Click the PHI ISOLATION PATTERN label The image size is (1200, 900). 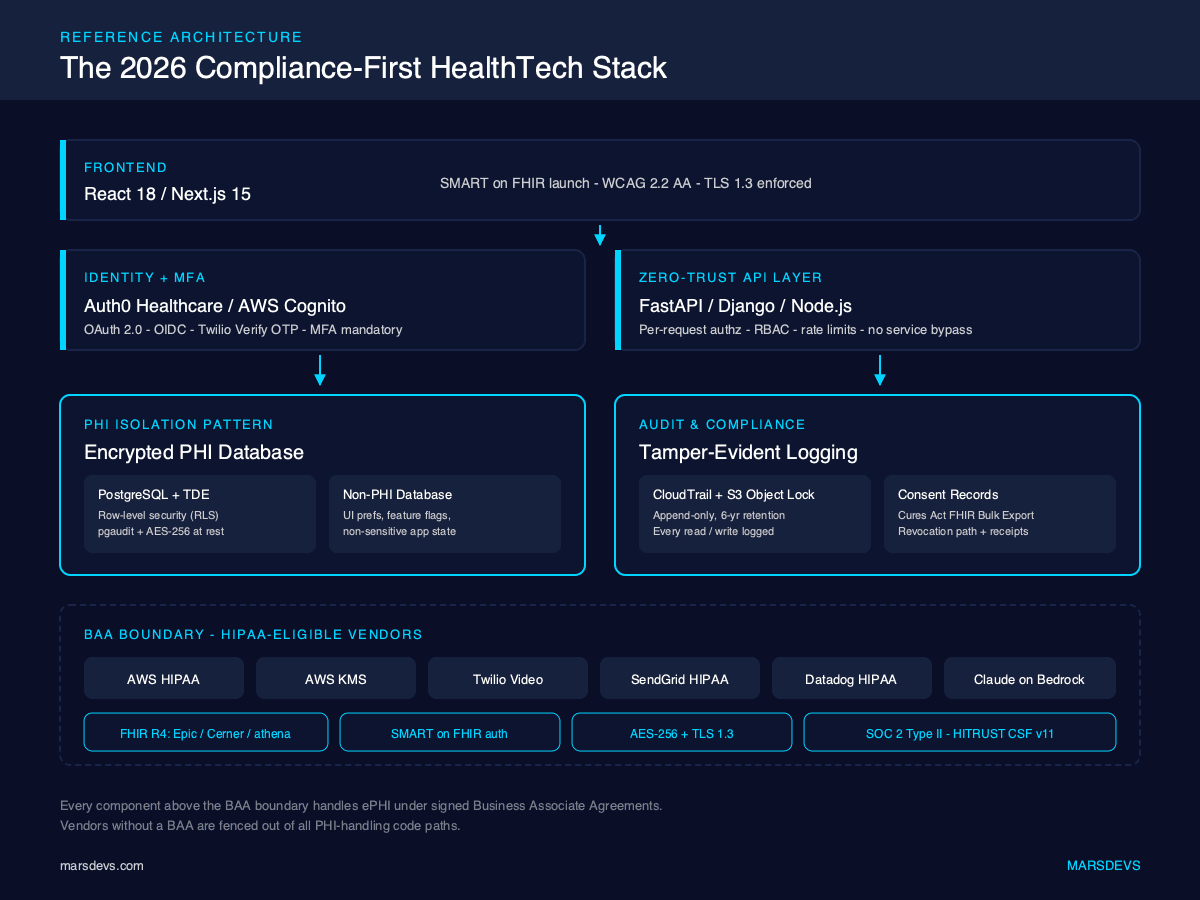tap(179, 425)
